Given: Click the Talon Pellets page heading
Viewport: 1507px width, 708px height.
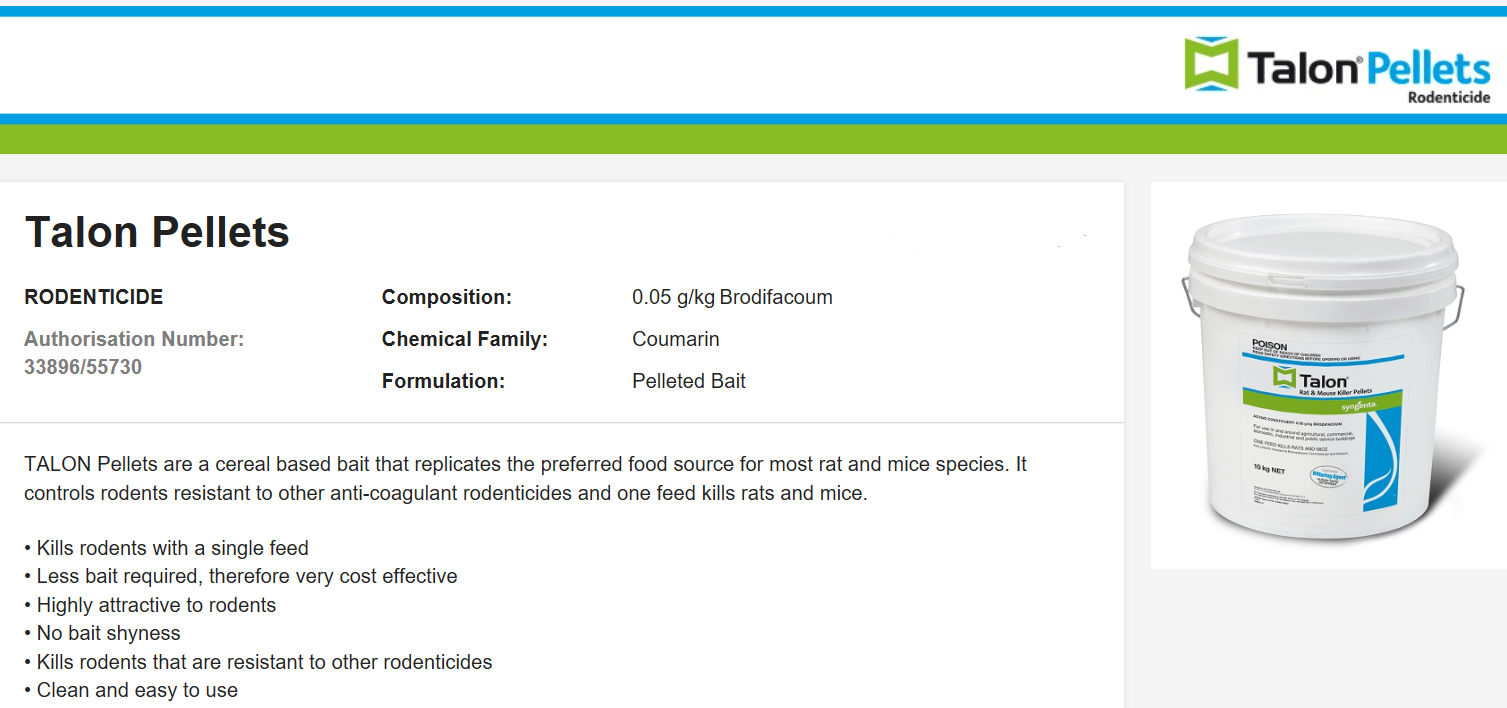Looking at the screenshot, I should [x=157, y=232].
